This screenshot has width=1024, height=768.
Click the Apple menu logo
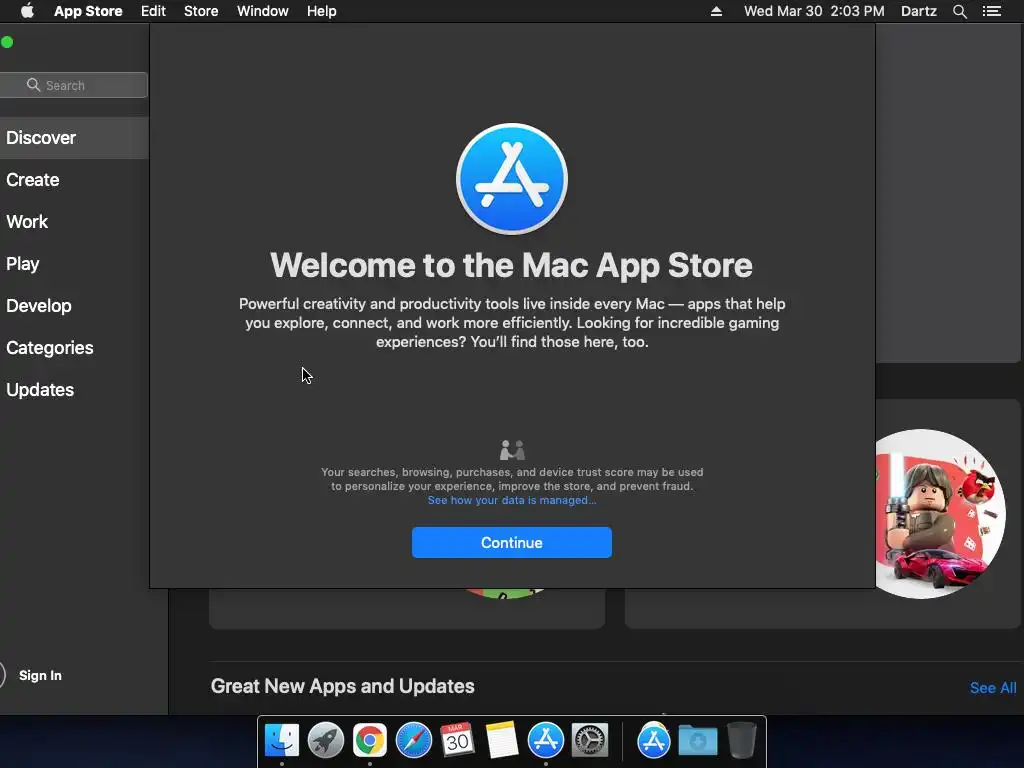pyautogui.click(x=27, y=11)
